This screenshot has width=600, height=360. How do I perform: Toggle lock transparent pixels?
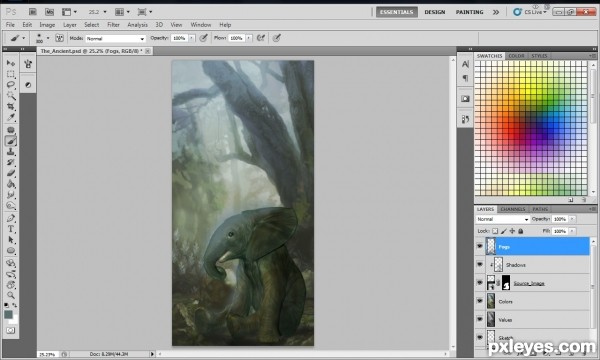click(x=495, y=231)
